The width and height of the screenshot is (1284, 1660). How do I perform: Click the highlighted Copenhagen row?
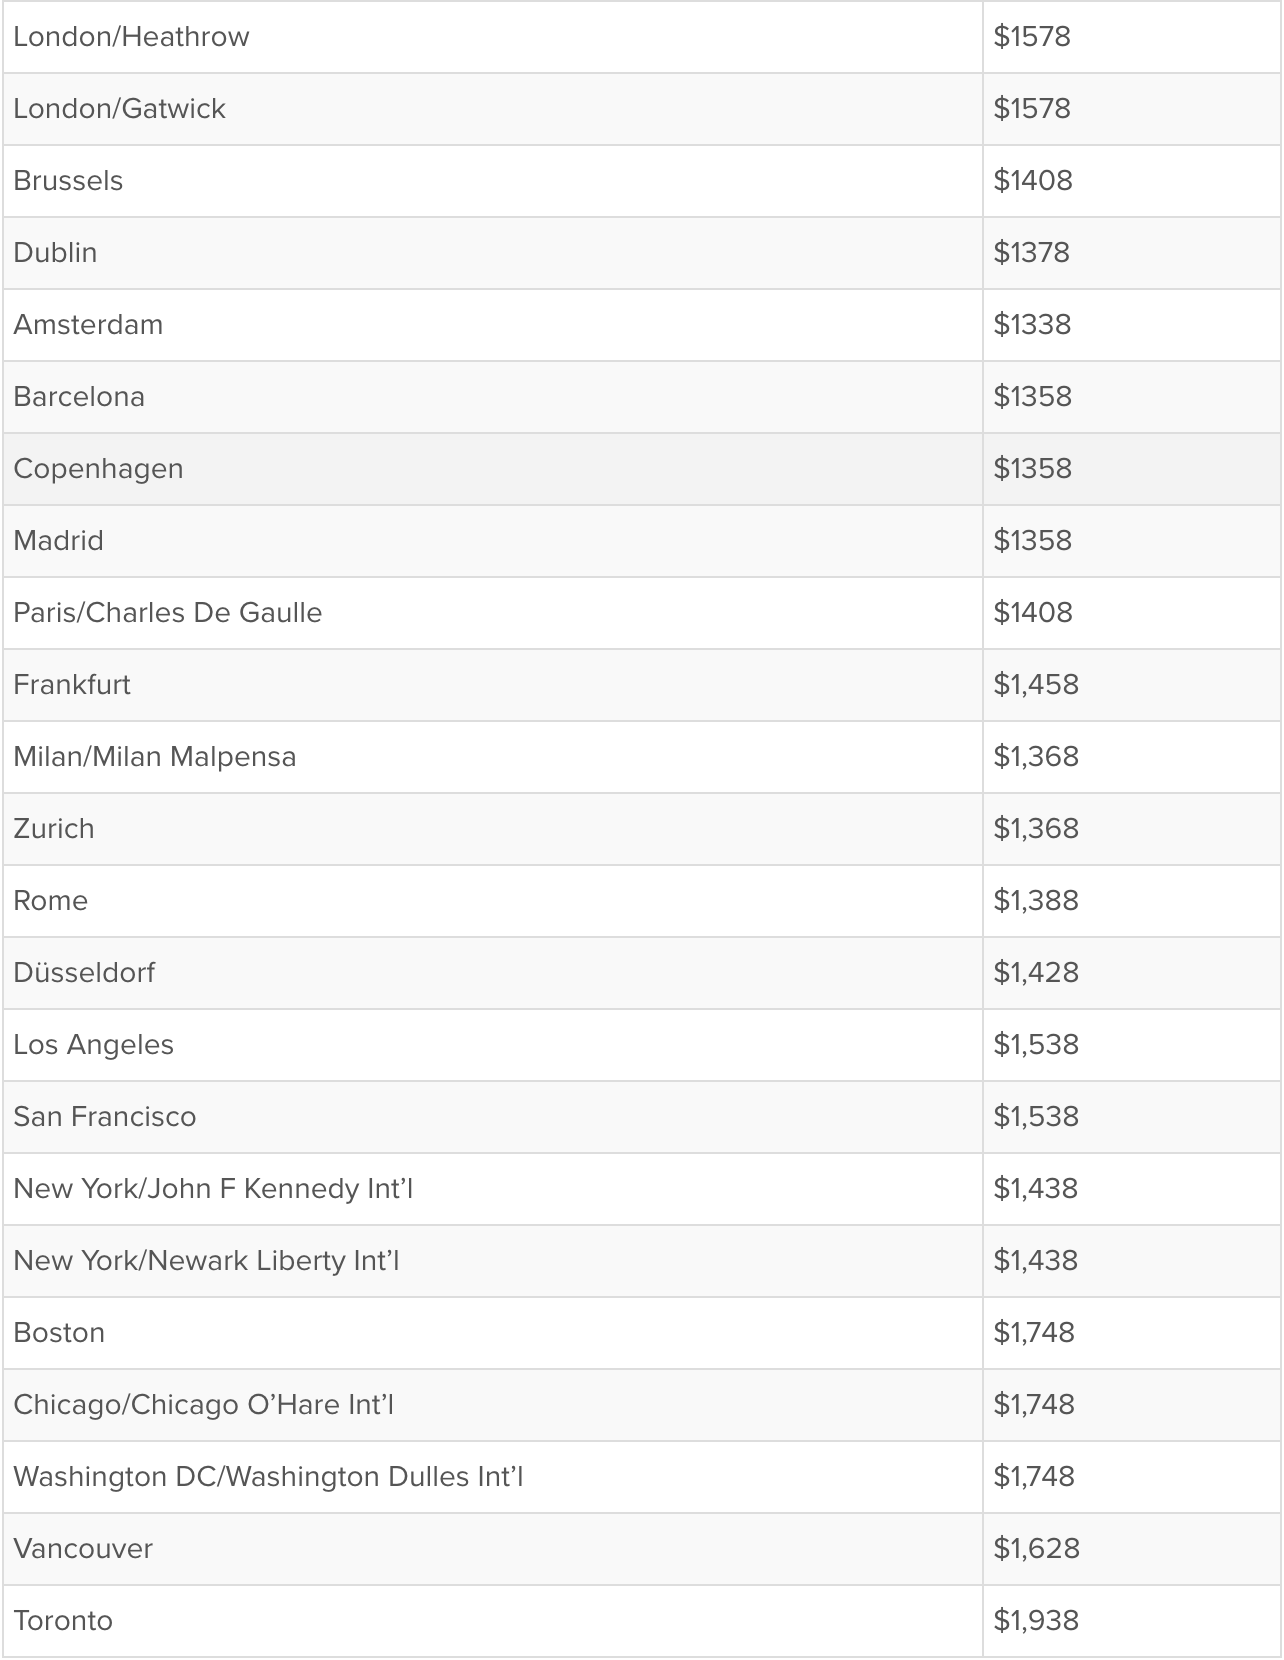(x=98, y=469)
